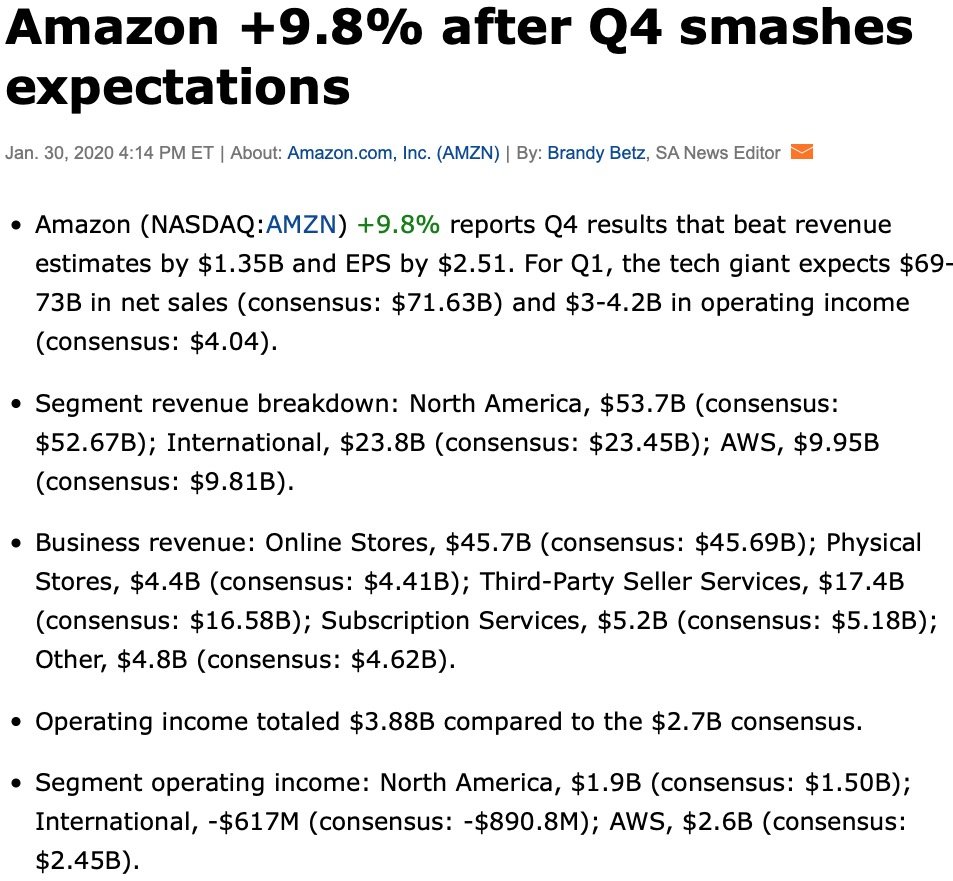Click the "Third-Party Seller Services" text
Image resolution: width=953 pixels, height=881 pixels.
click(641, 582)
